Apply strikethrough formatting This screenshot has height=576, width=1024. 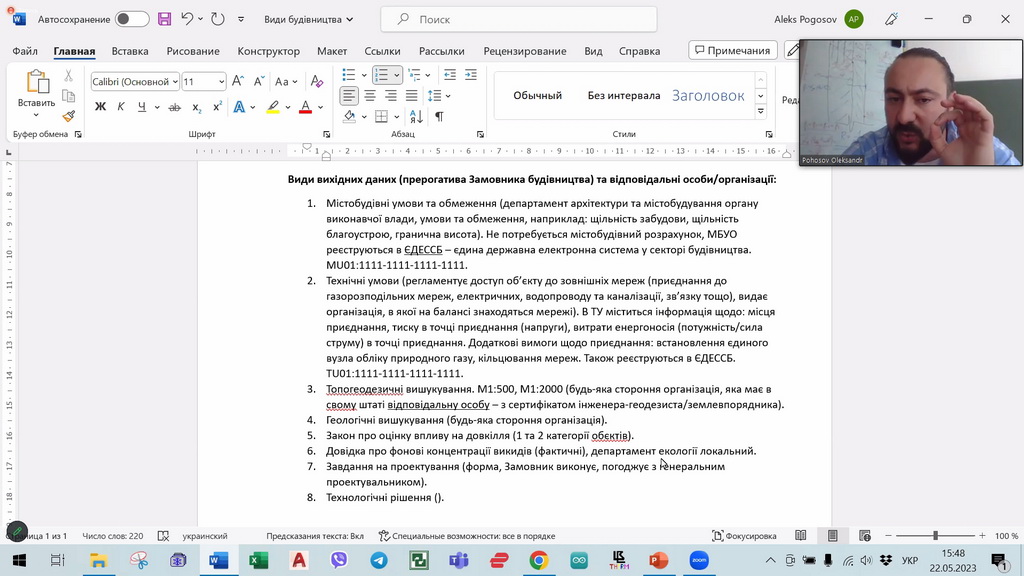click(x=174, y=106)
